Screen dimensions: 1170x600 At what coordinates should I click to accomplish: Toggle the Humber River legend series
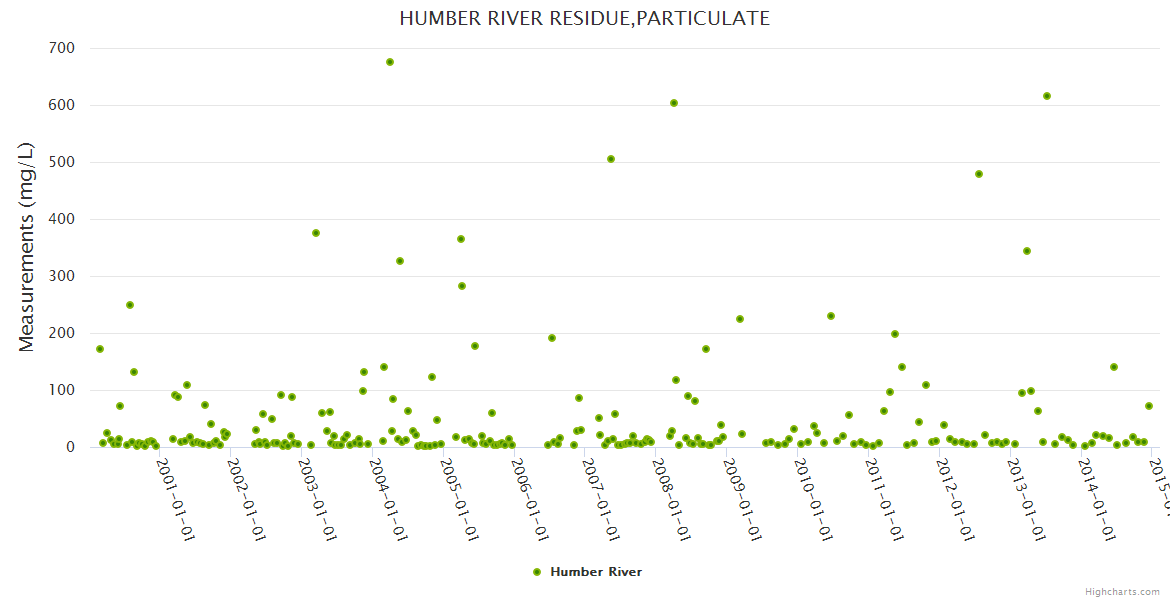[596, 572]
